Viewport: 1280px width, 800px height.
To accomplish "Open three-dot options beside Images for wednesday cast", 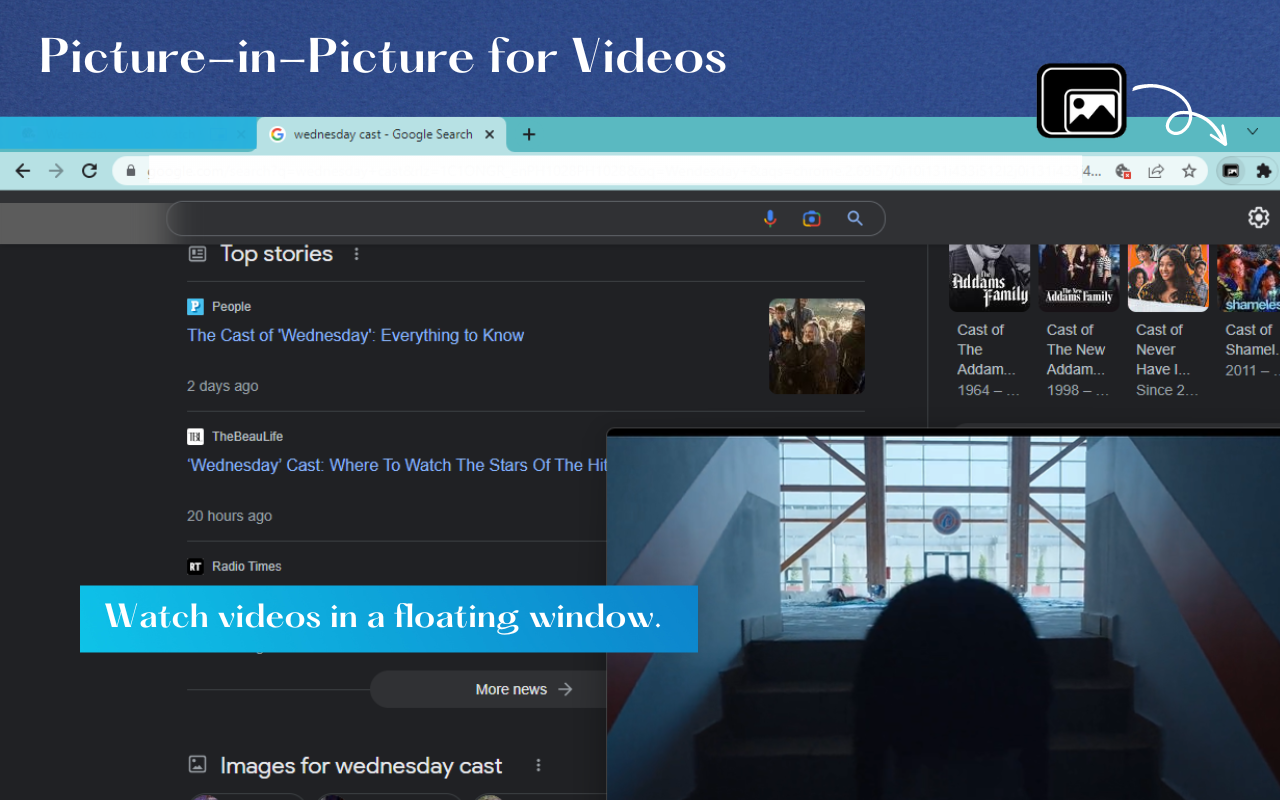I will click(538, 765).
